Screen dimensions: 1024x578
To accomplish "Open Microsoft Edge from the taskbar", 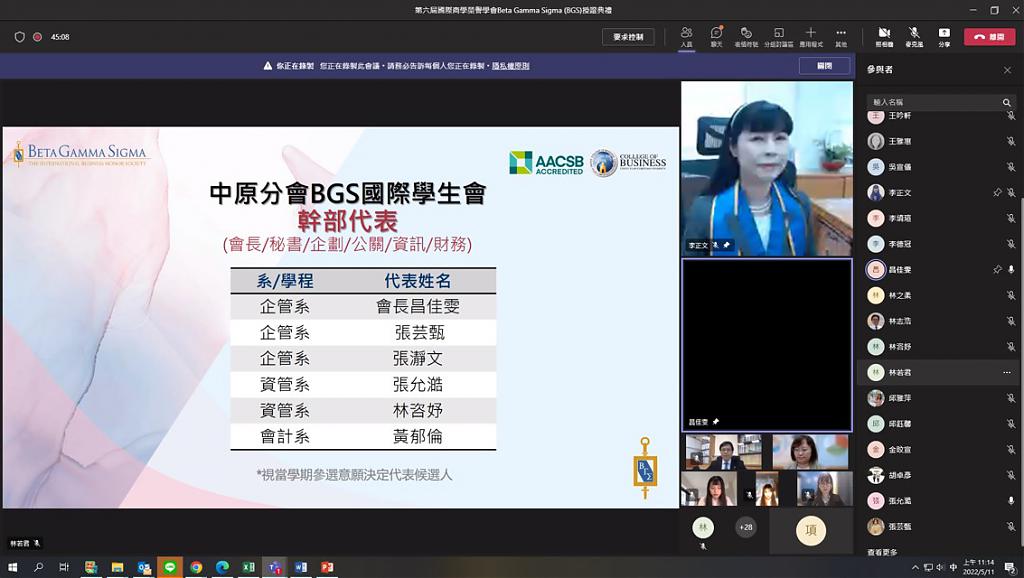I will click(222, 567).
